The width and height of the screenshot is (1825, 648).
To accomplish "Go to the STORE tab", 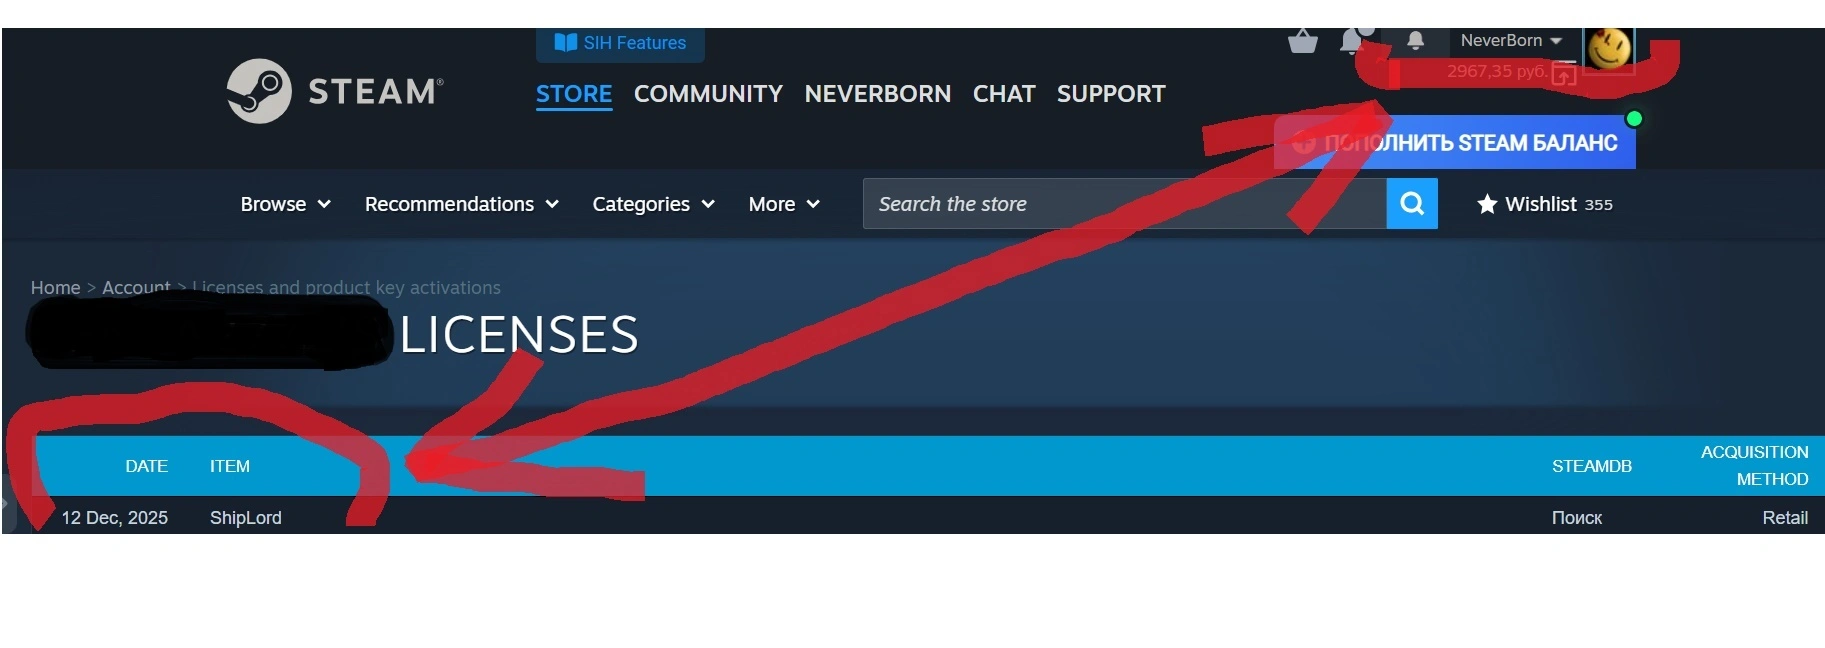I will 574,94.
